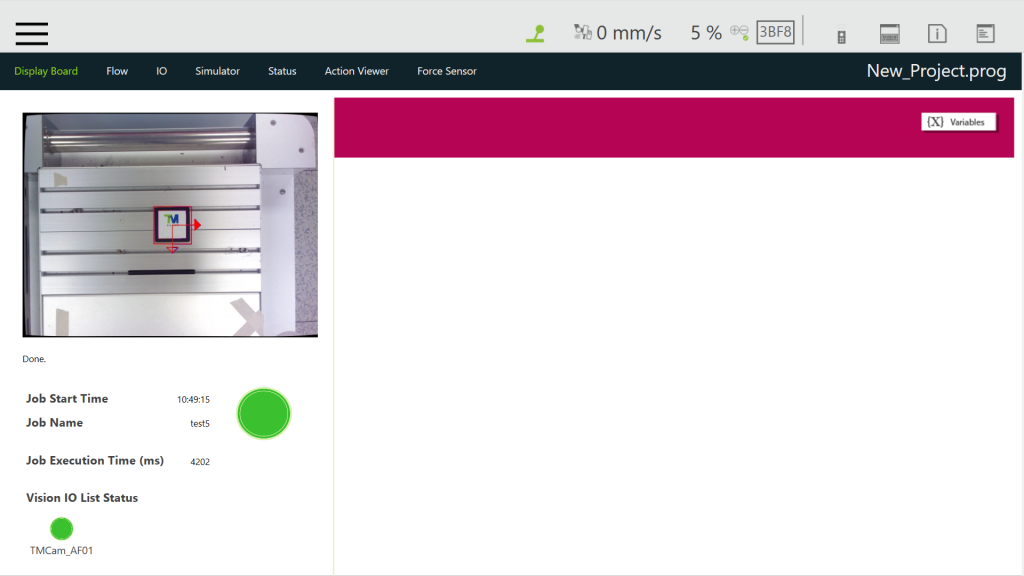Click the green robot arm status icon
Viewport: 1024px width, 576px height.
[535, 33]
